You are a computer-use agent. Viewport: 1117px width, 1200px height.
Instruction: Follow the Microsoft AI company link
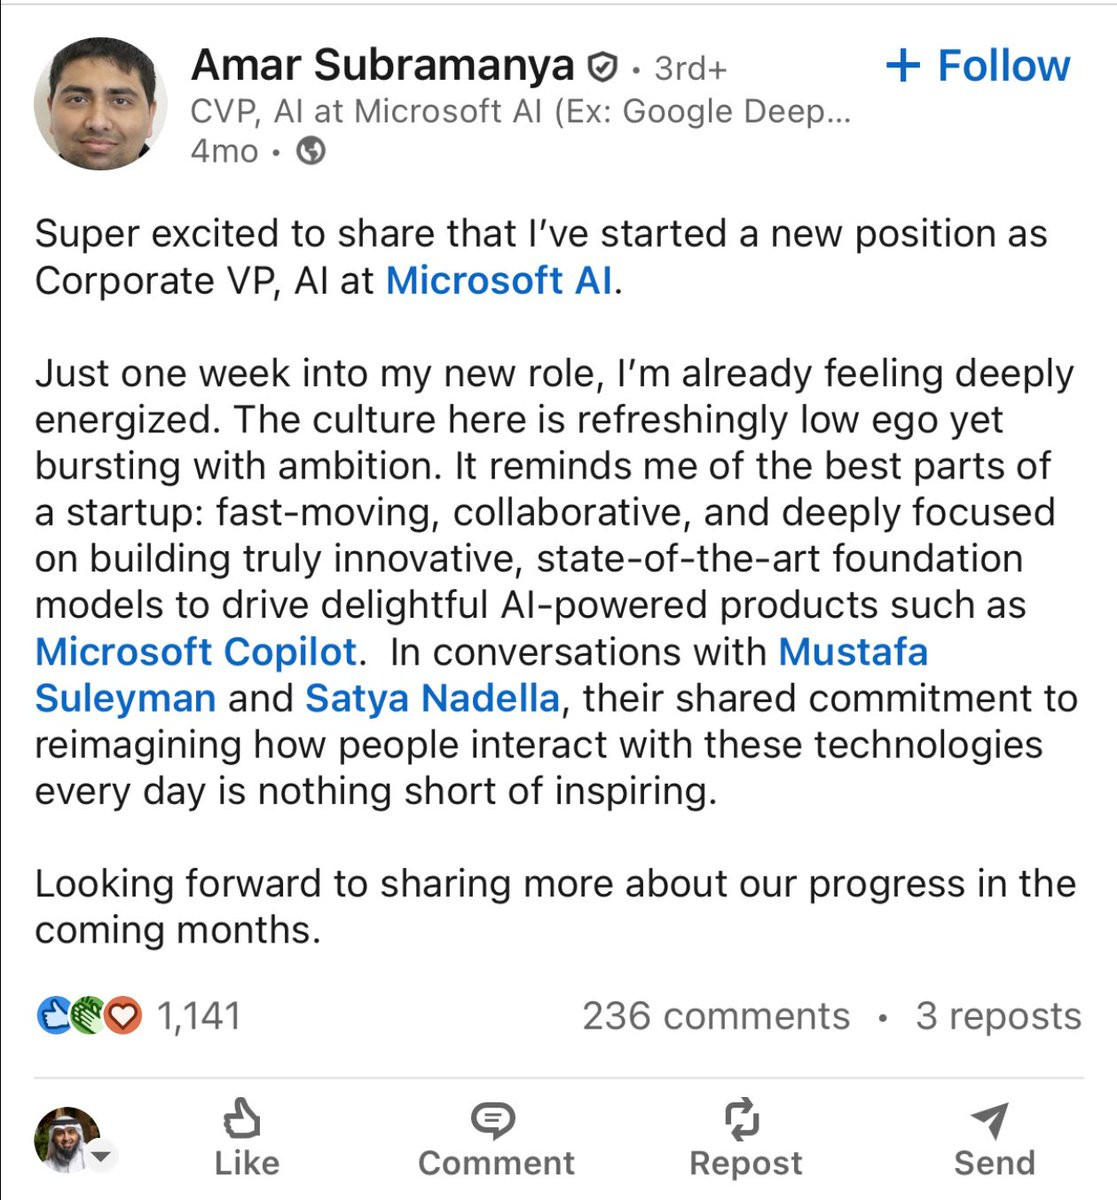[x=499, y=281]
